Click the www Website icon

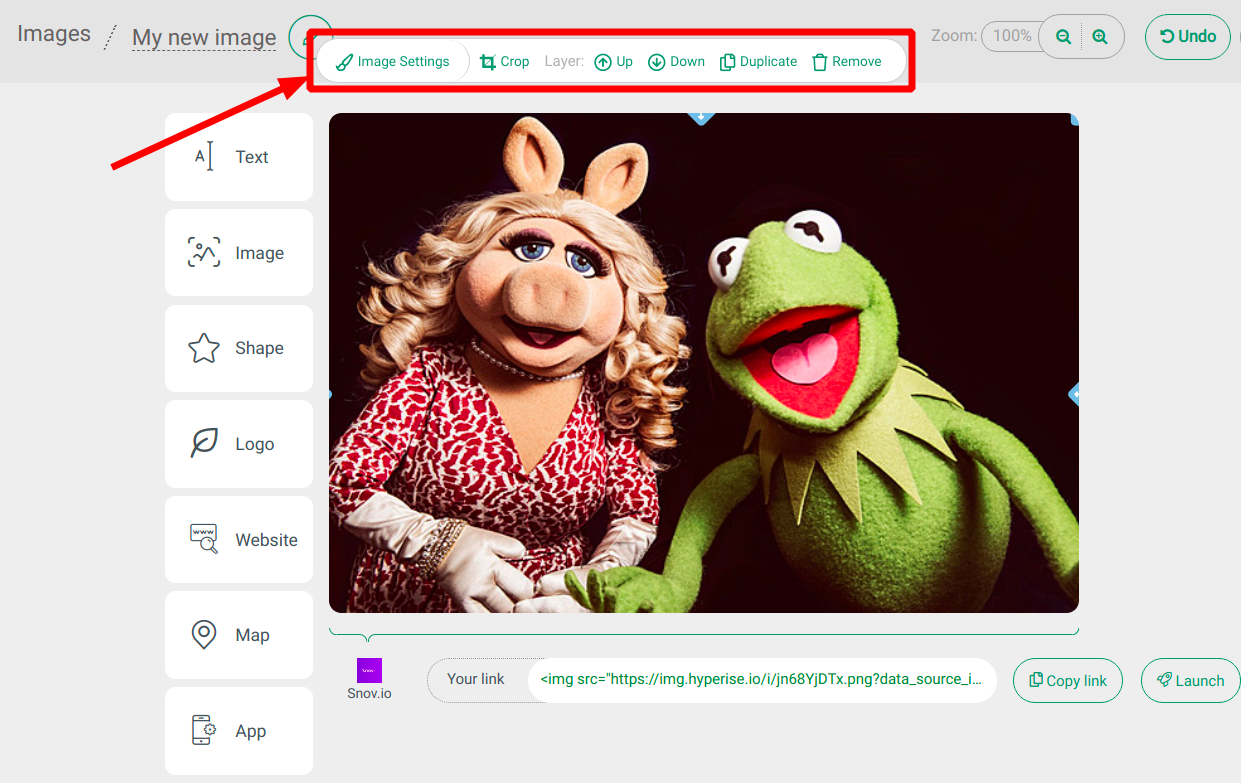(204, 539)
